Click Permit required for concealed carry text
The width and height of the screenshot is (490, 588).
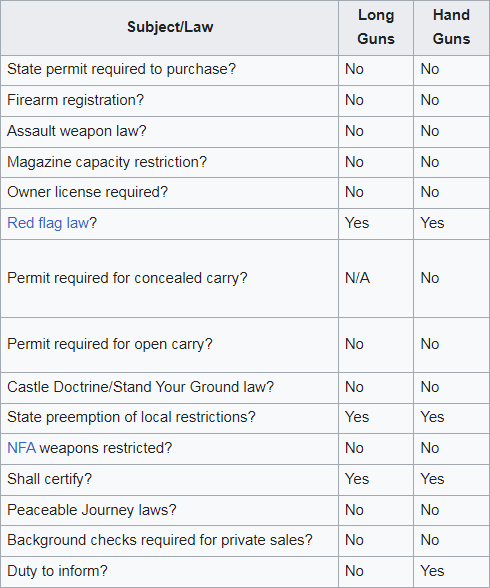click(x=127, y=278)
